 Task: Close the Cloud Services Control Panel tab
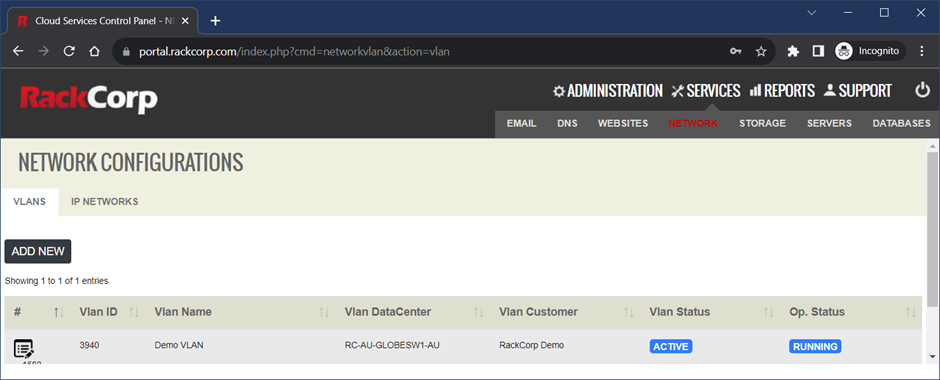pyautogui.click(x=185, y=21)
